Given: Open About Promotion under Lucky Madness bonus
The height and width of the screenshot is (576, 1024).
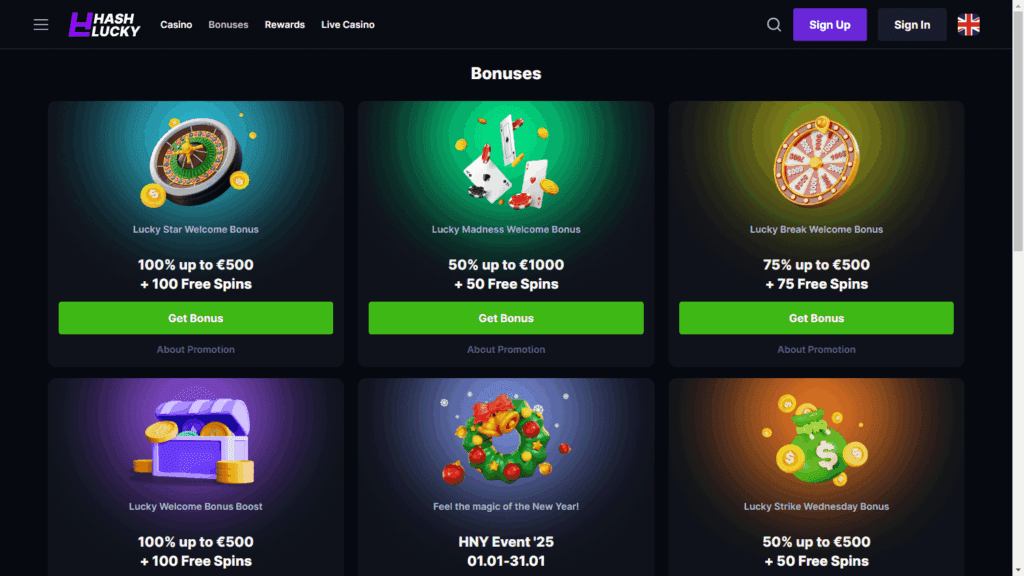Looking at the screenshot, I should [506, 349].
